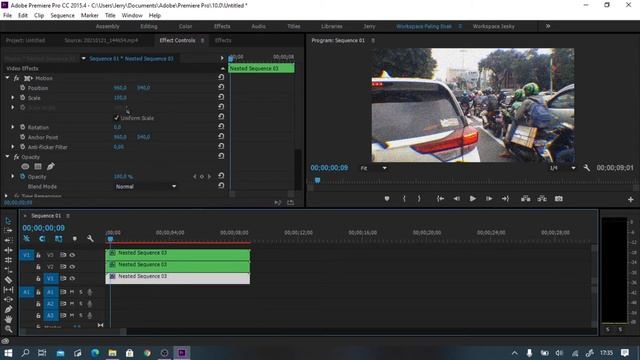Open playback resolution 1/4 dropdown

tap(562, 168)
